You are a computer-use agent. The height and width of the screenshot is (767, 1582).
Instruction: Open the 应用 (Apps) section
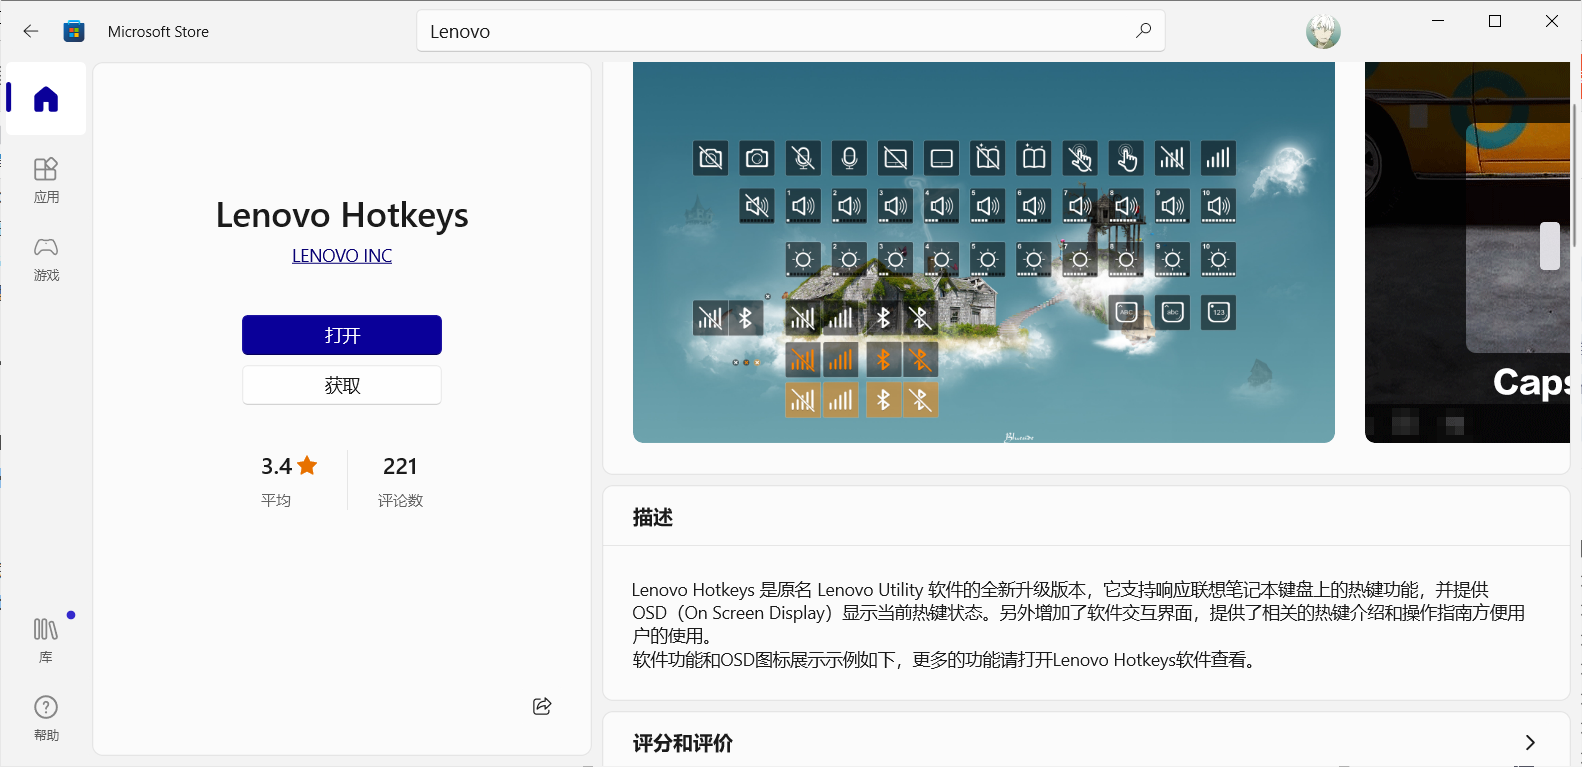click(46, 181)
